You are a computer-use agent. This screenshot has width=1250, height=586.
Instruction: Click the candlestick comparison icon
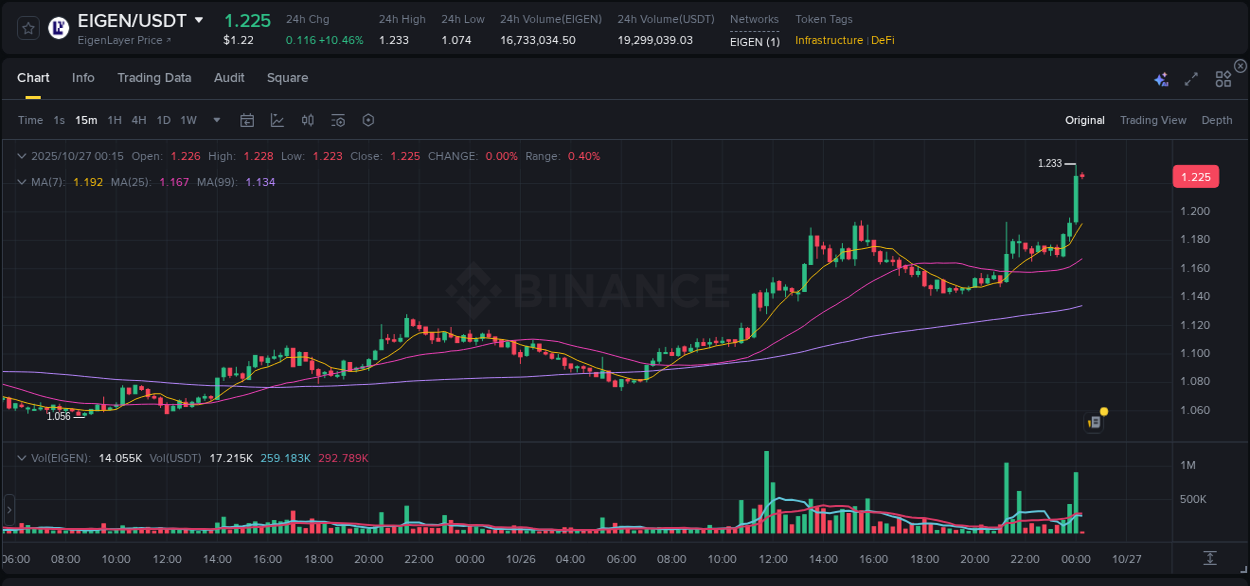[x=307, y=120]
